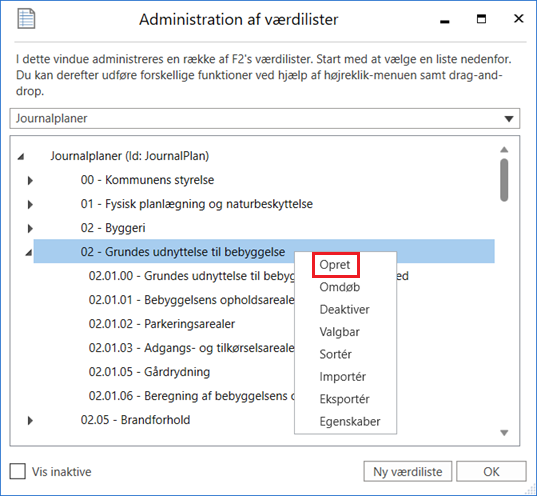
Task: Pick Importér in the context menu
Action: coord(342,376)
